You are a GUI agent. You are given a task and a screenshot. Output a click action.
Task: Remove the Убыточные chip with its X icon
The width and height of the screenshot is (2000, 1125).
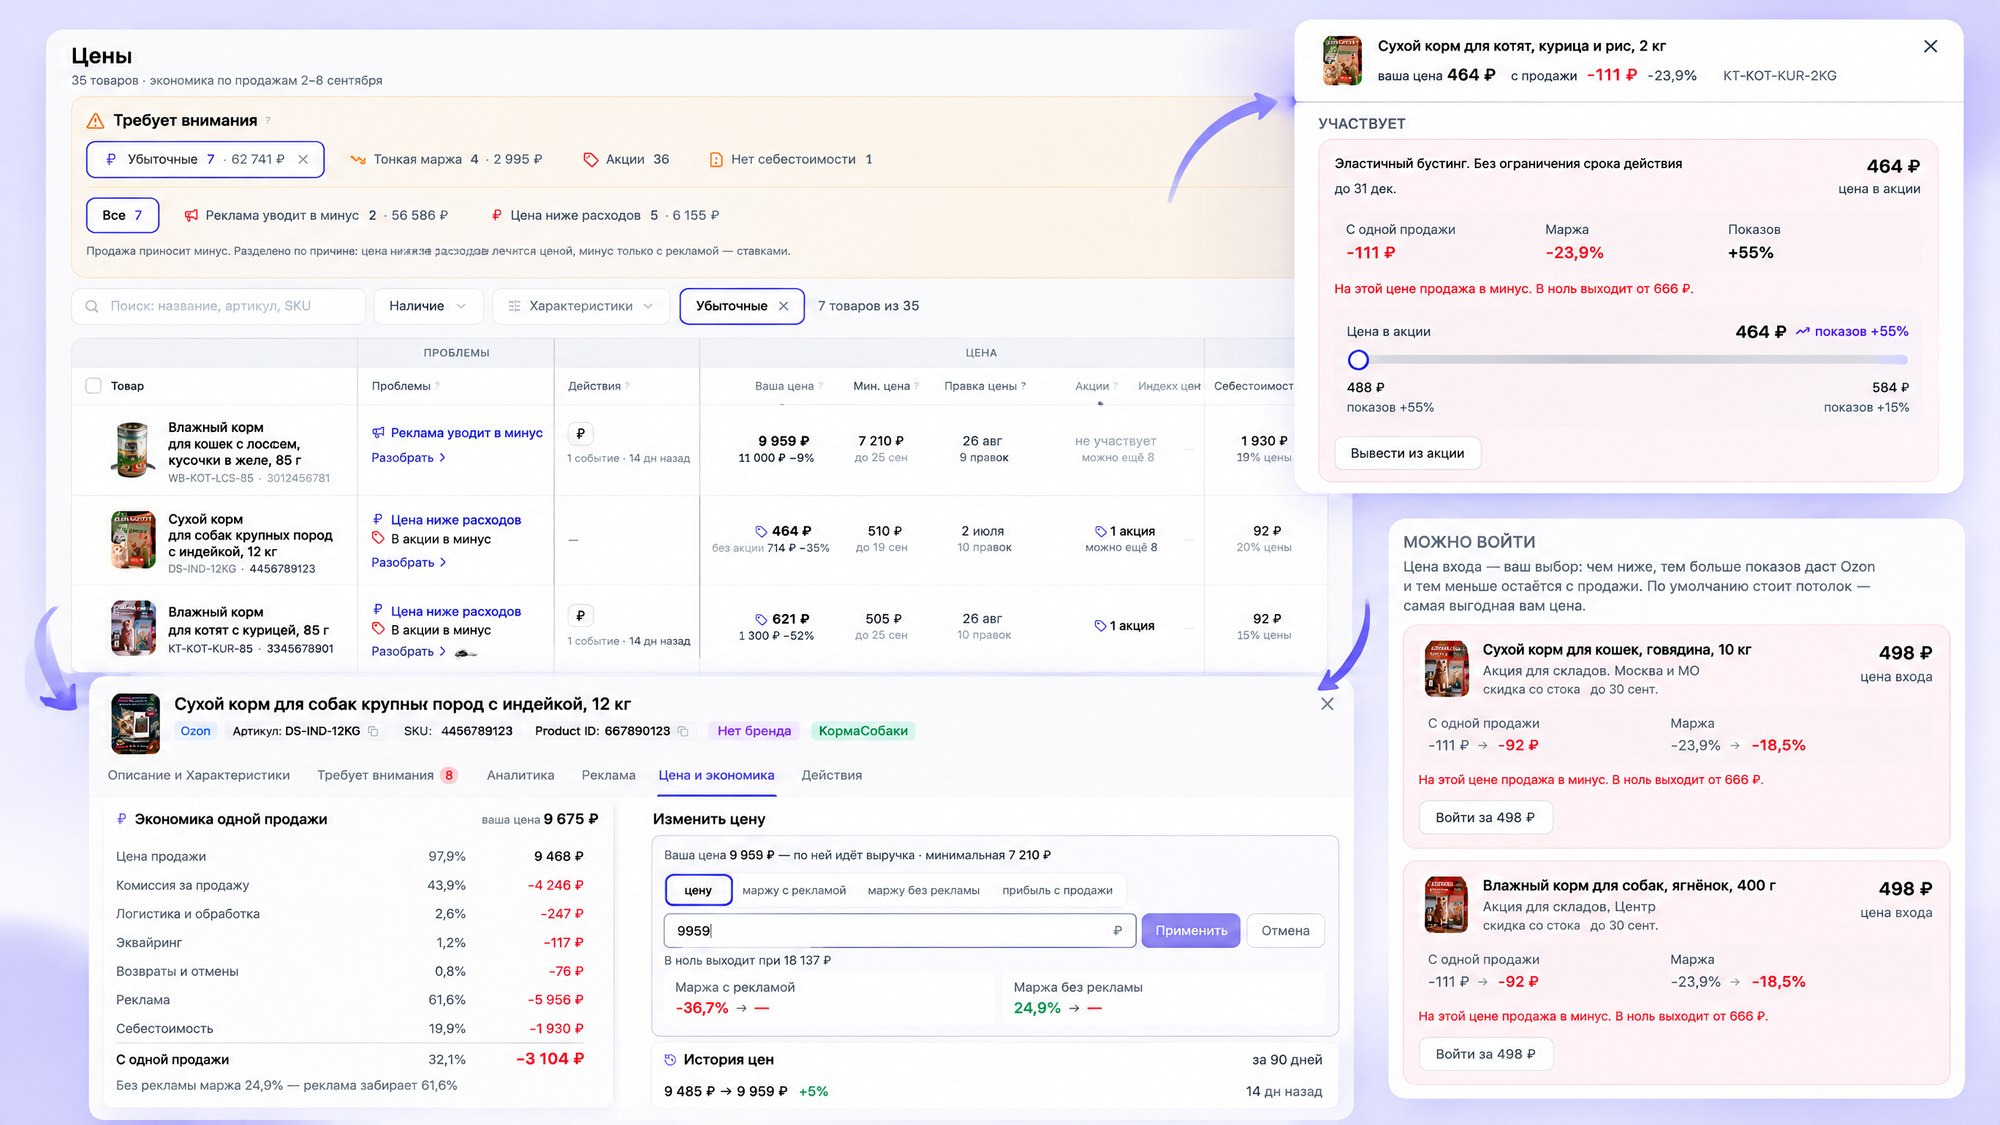(303, 159)
